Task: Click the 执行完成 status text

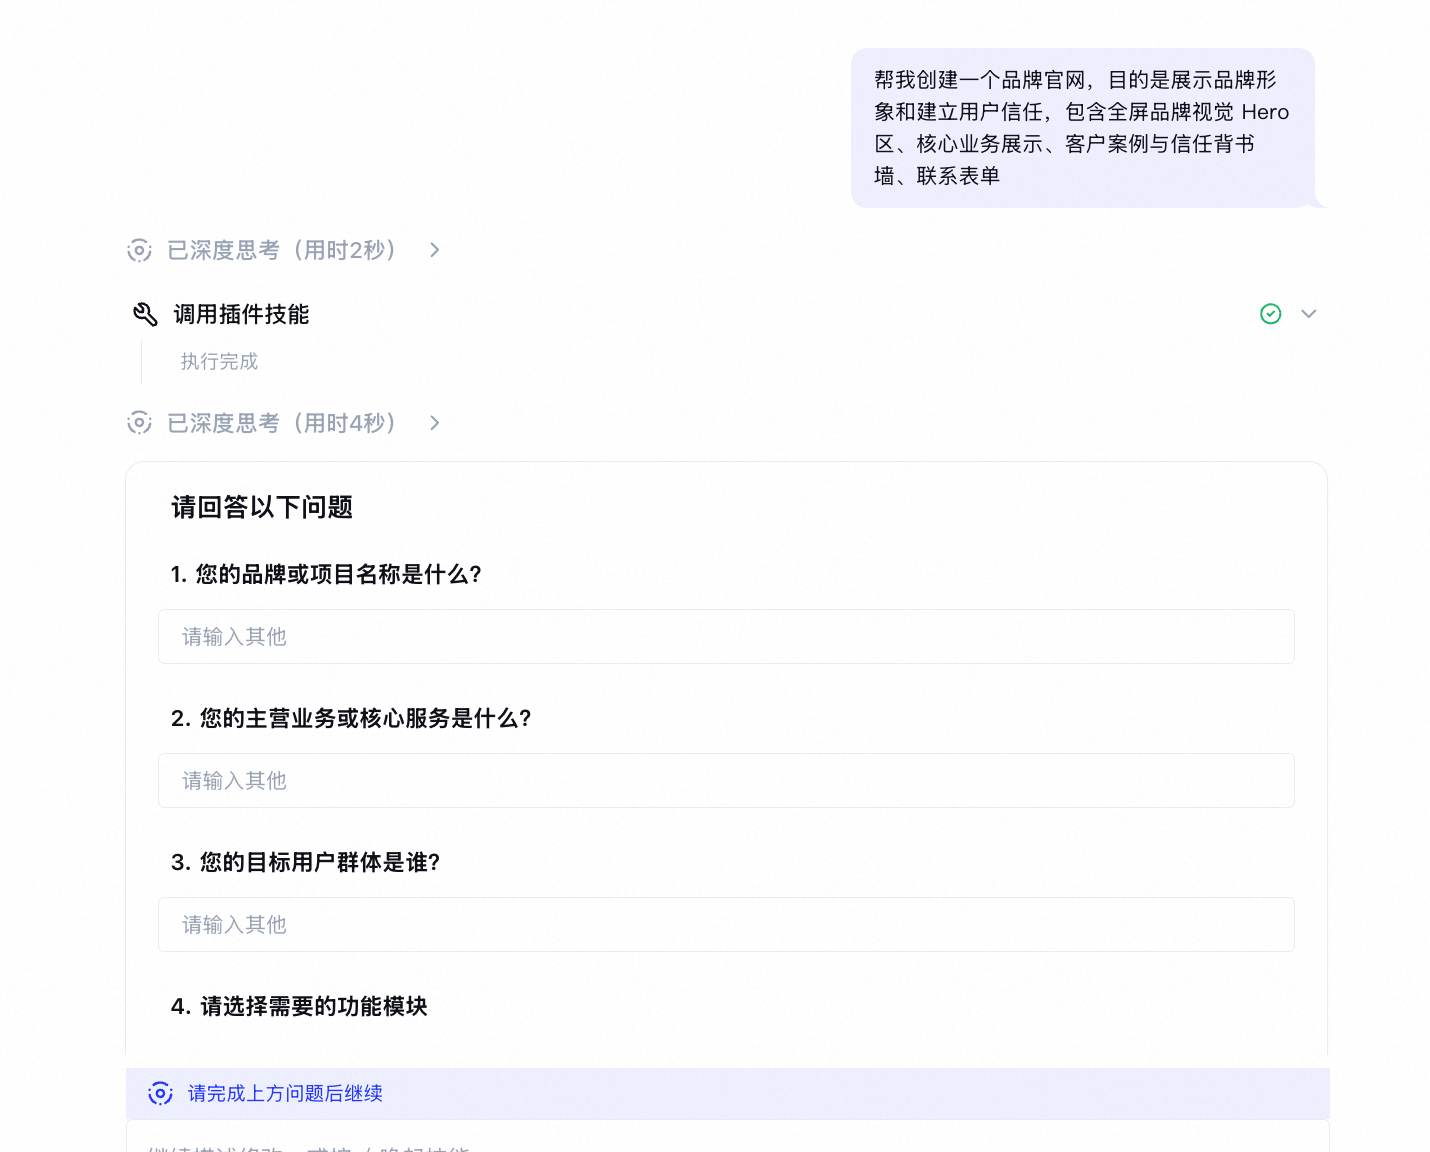Action: 219,361
